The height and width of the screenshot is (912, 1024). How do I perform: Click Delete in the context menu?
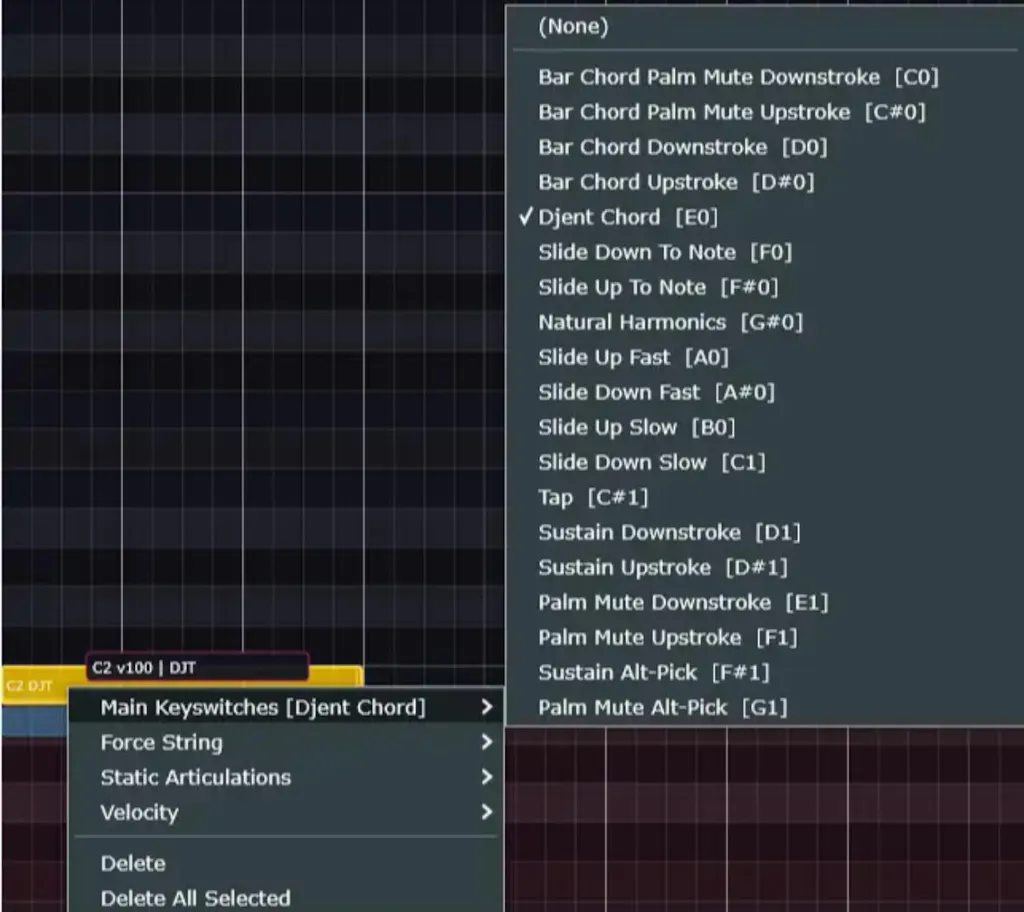coord(133,863)
